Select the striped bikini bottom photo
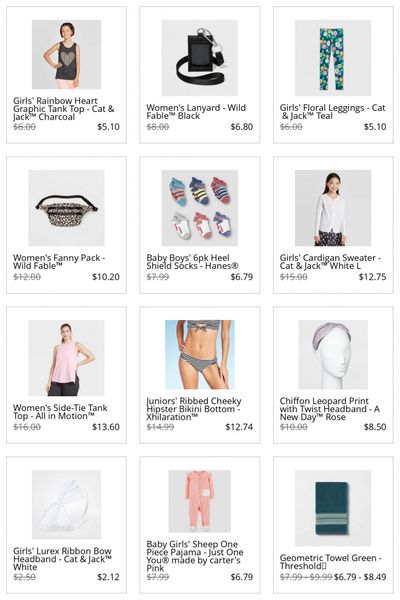Image resolution: width=400 pixels, height=600 pixels. point(199,354)
